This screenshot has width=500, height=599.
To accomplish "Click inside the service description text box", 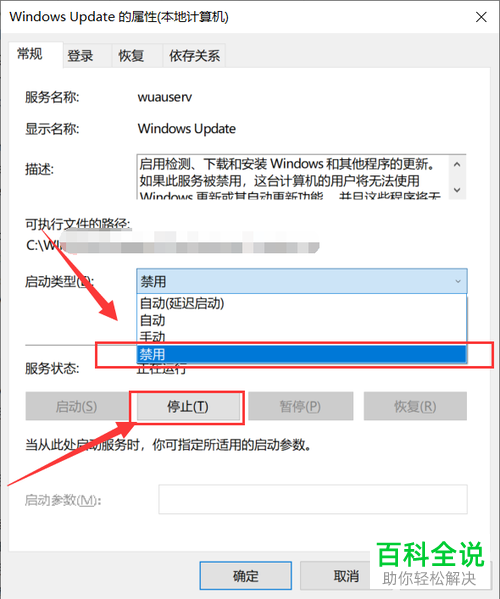I will (x=293, y=176).
